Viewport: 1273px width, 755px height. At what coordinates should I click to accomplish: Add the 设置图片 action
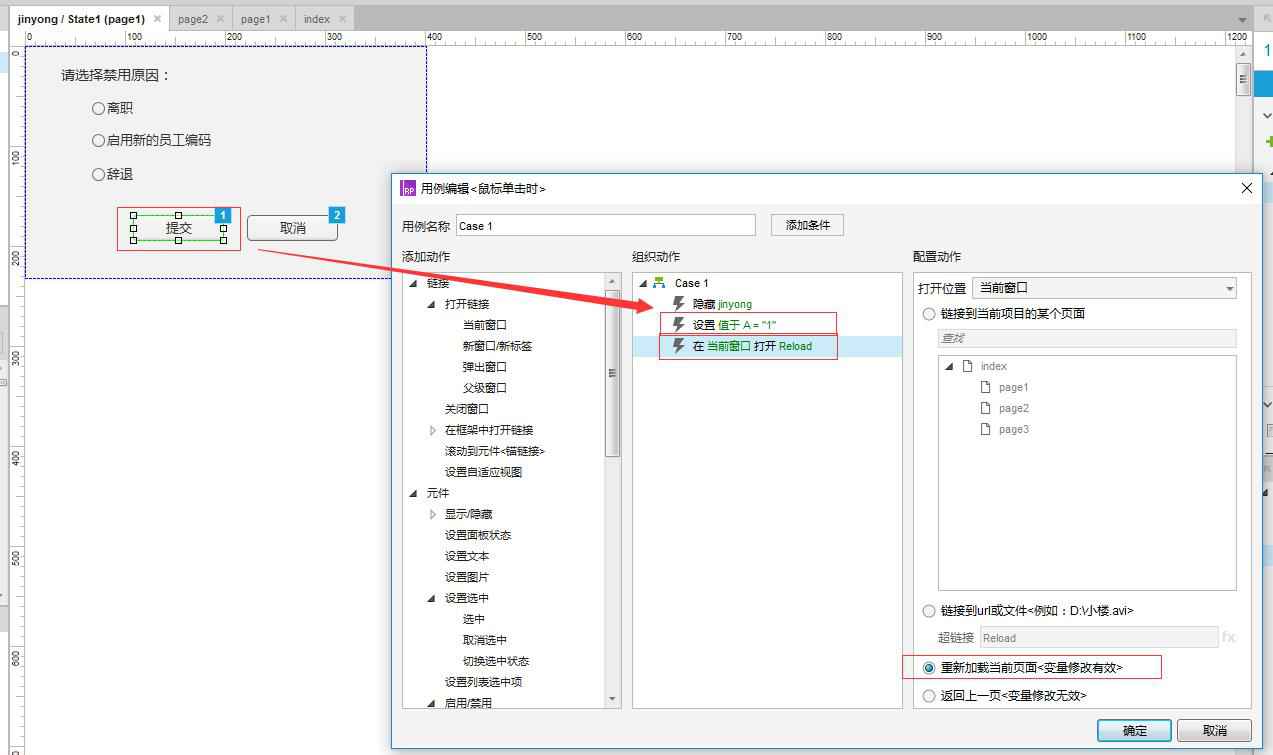[x=467, y=577]
